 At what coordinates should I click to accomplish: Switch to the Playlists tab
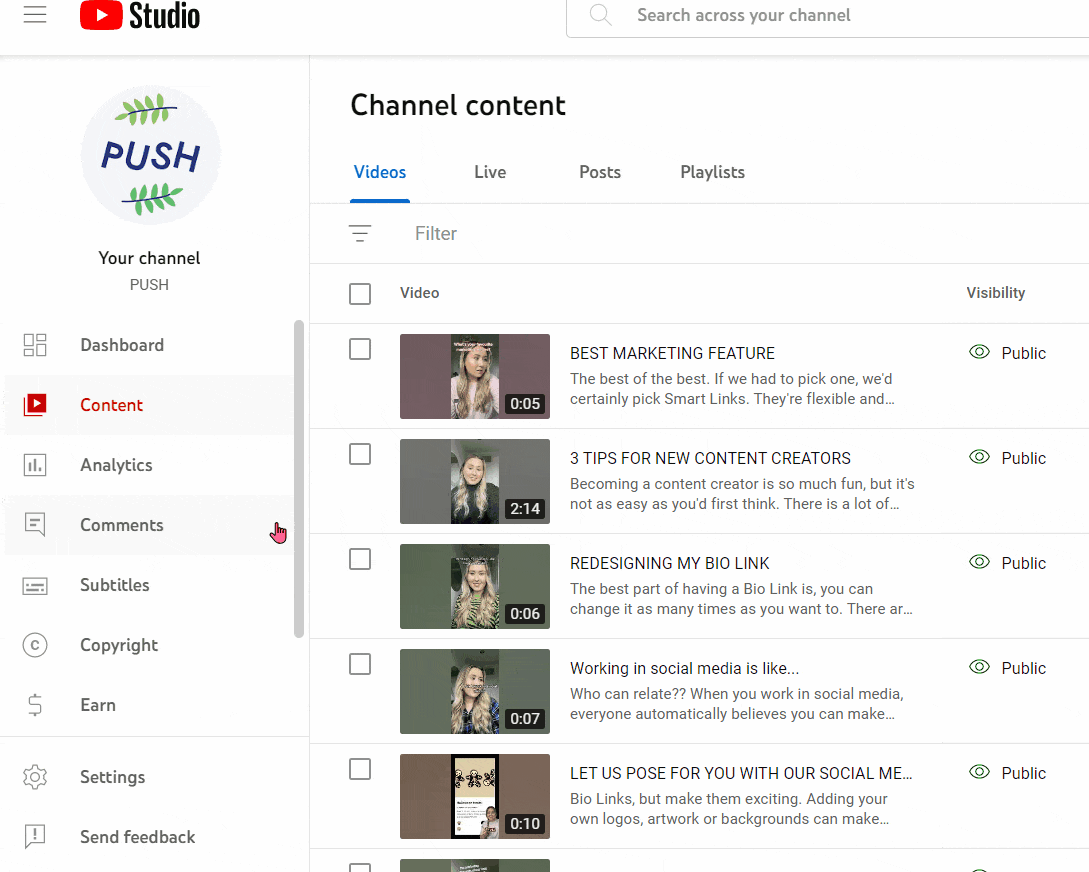[x=712, y=172]
